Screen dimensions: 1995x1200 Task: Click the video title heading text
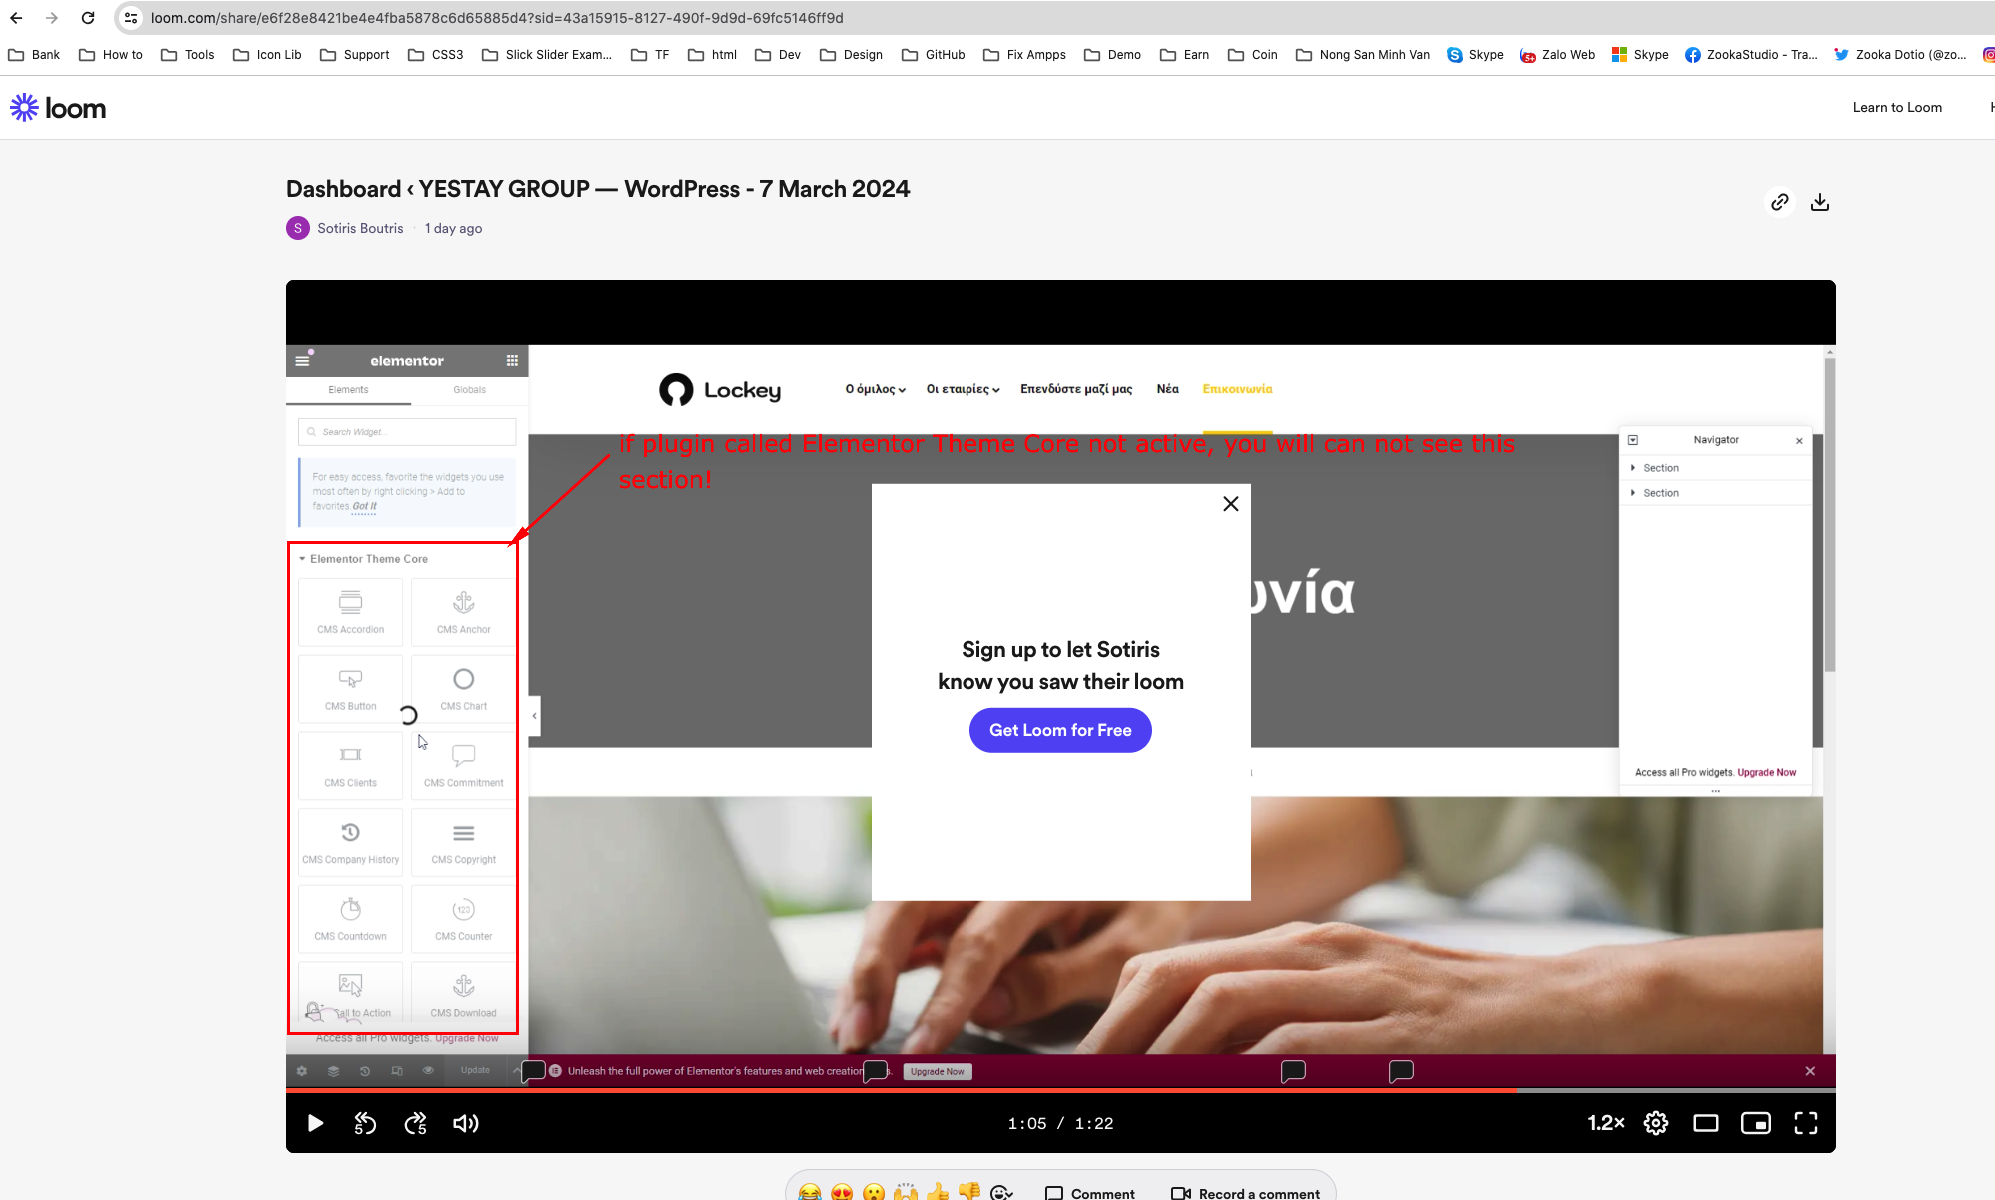point(598,189)
